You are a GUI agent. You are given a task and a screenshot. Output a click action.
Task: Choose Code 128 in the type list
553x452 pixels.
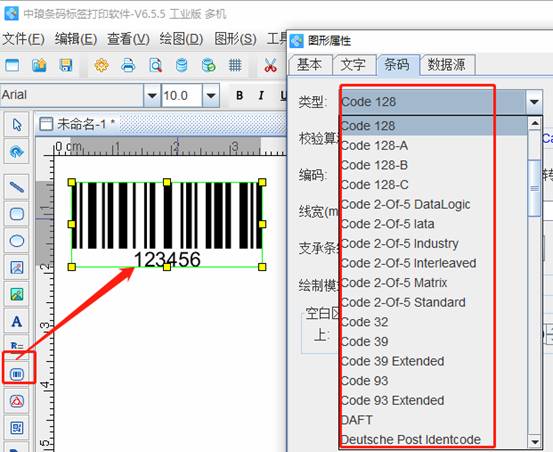tap(434, 126)
